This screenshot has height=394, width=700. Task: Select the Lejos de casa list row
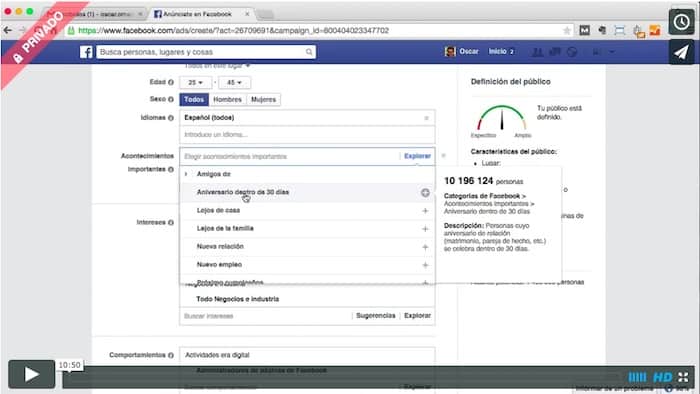click(x=307, y=211)
